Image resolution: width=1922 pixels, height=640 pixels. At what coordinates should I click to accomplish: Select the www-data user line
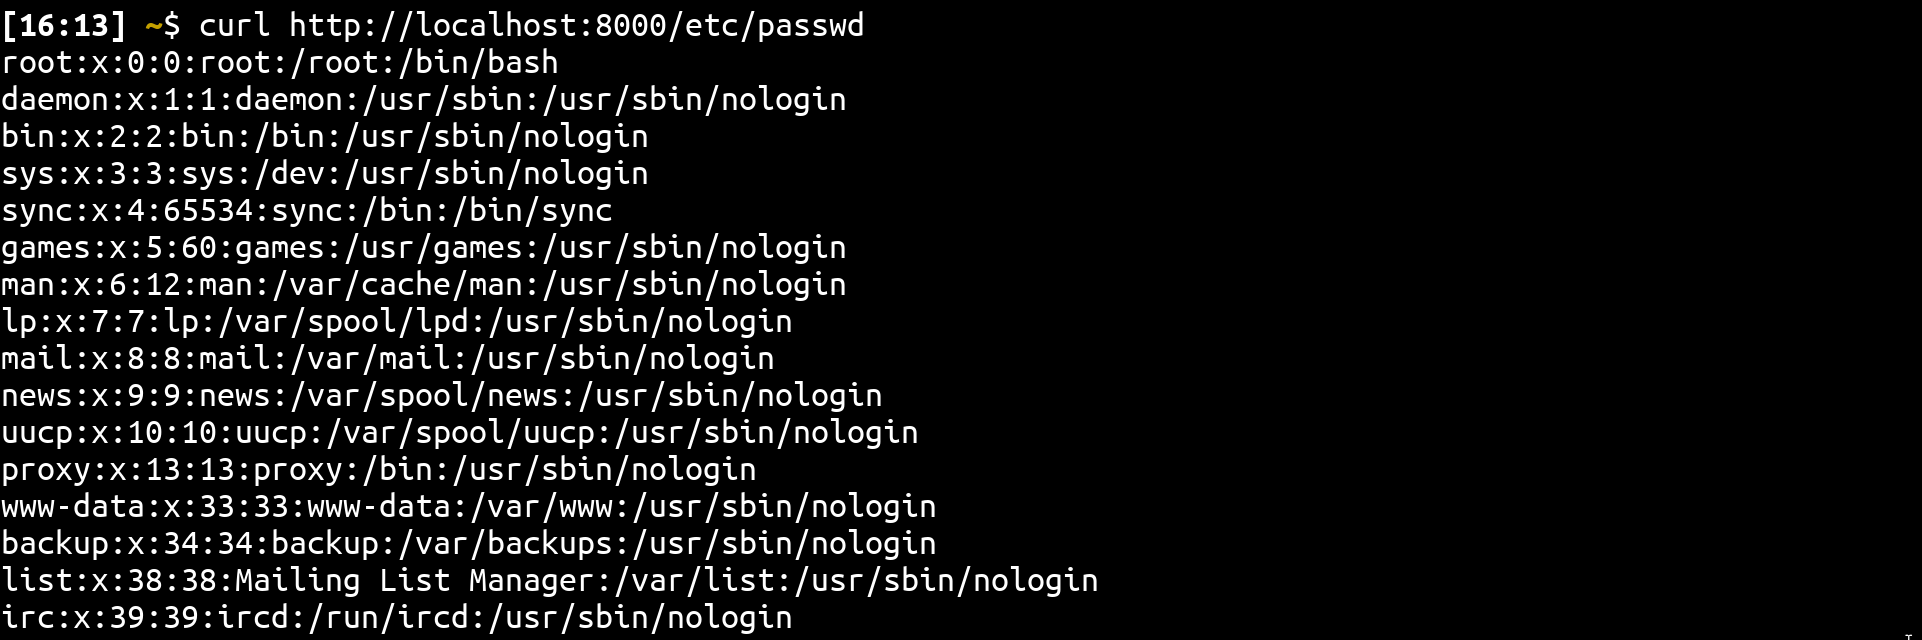coord(468,507)
